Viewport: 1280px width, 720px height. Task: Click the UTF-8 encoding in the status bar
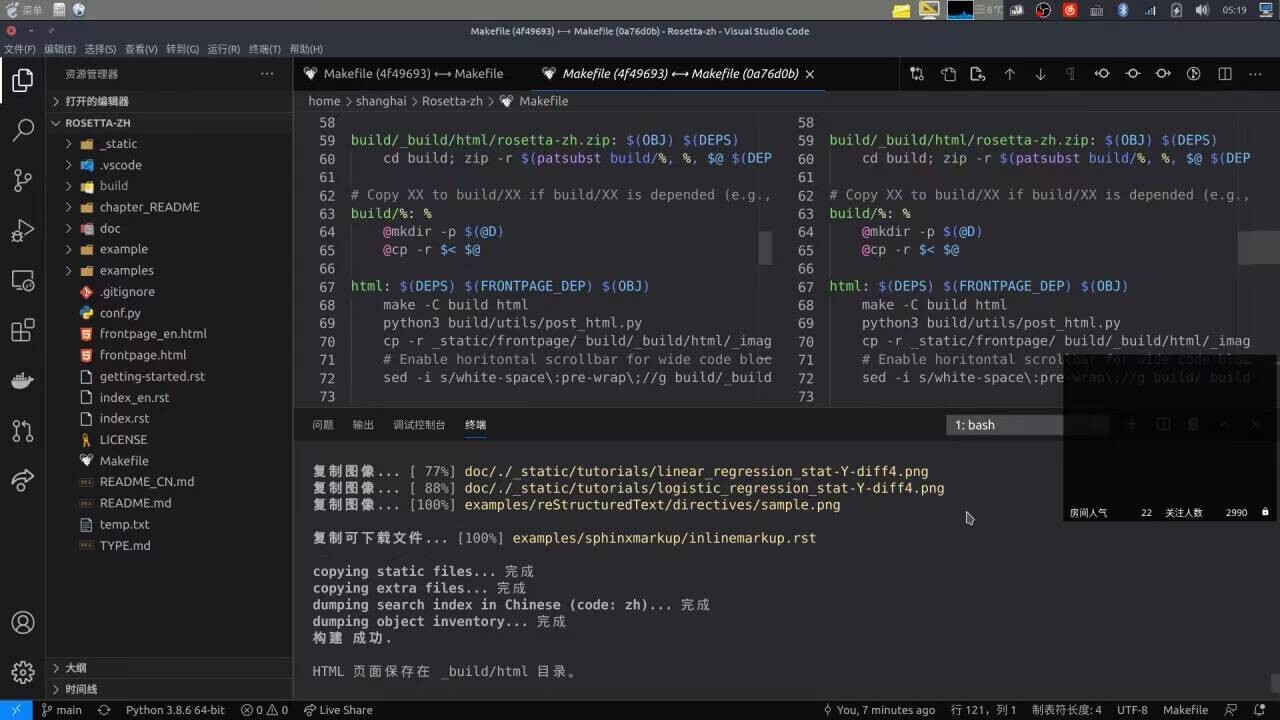(x=1132, y=710)
